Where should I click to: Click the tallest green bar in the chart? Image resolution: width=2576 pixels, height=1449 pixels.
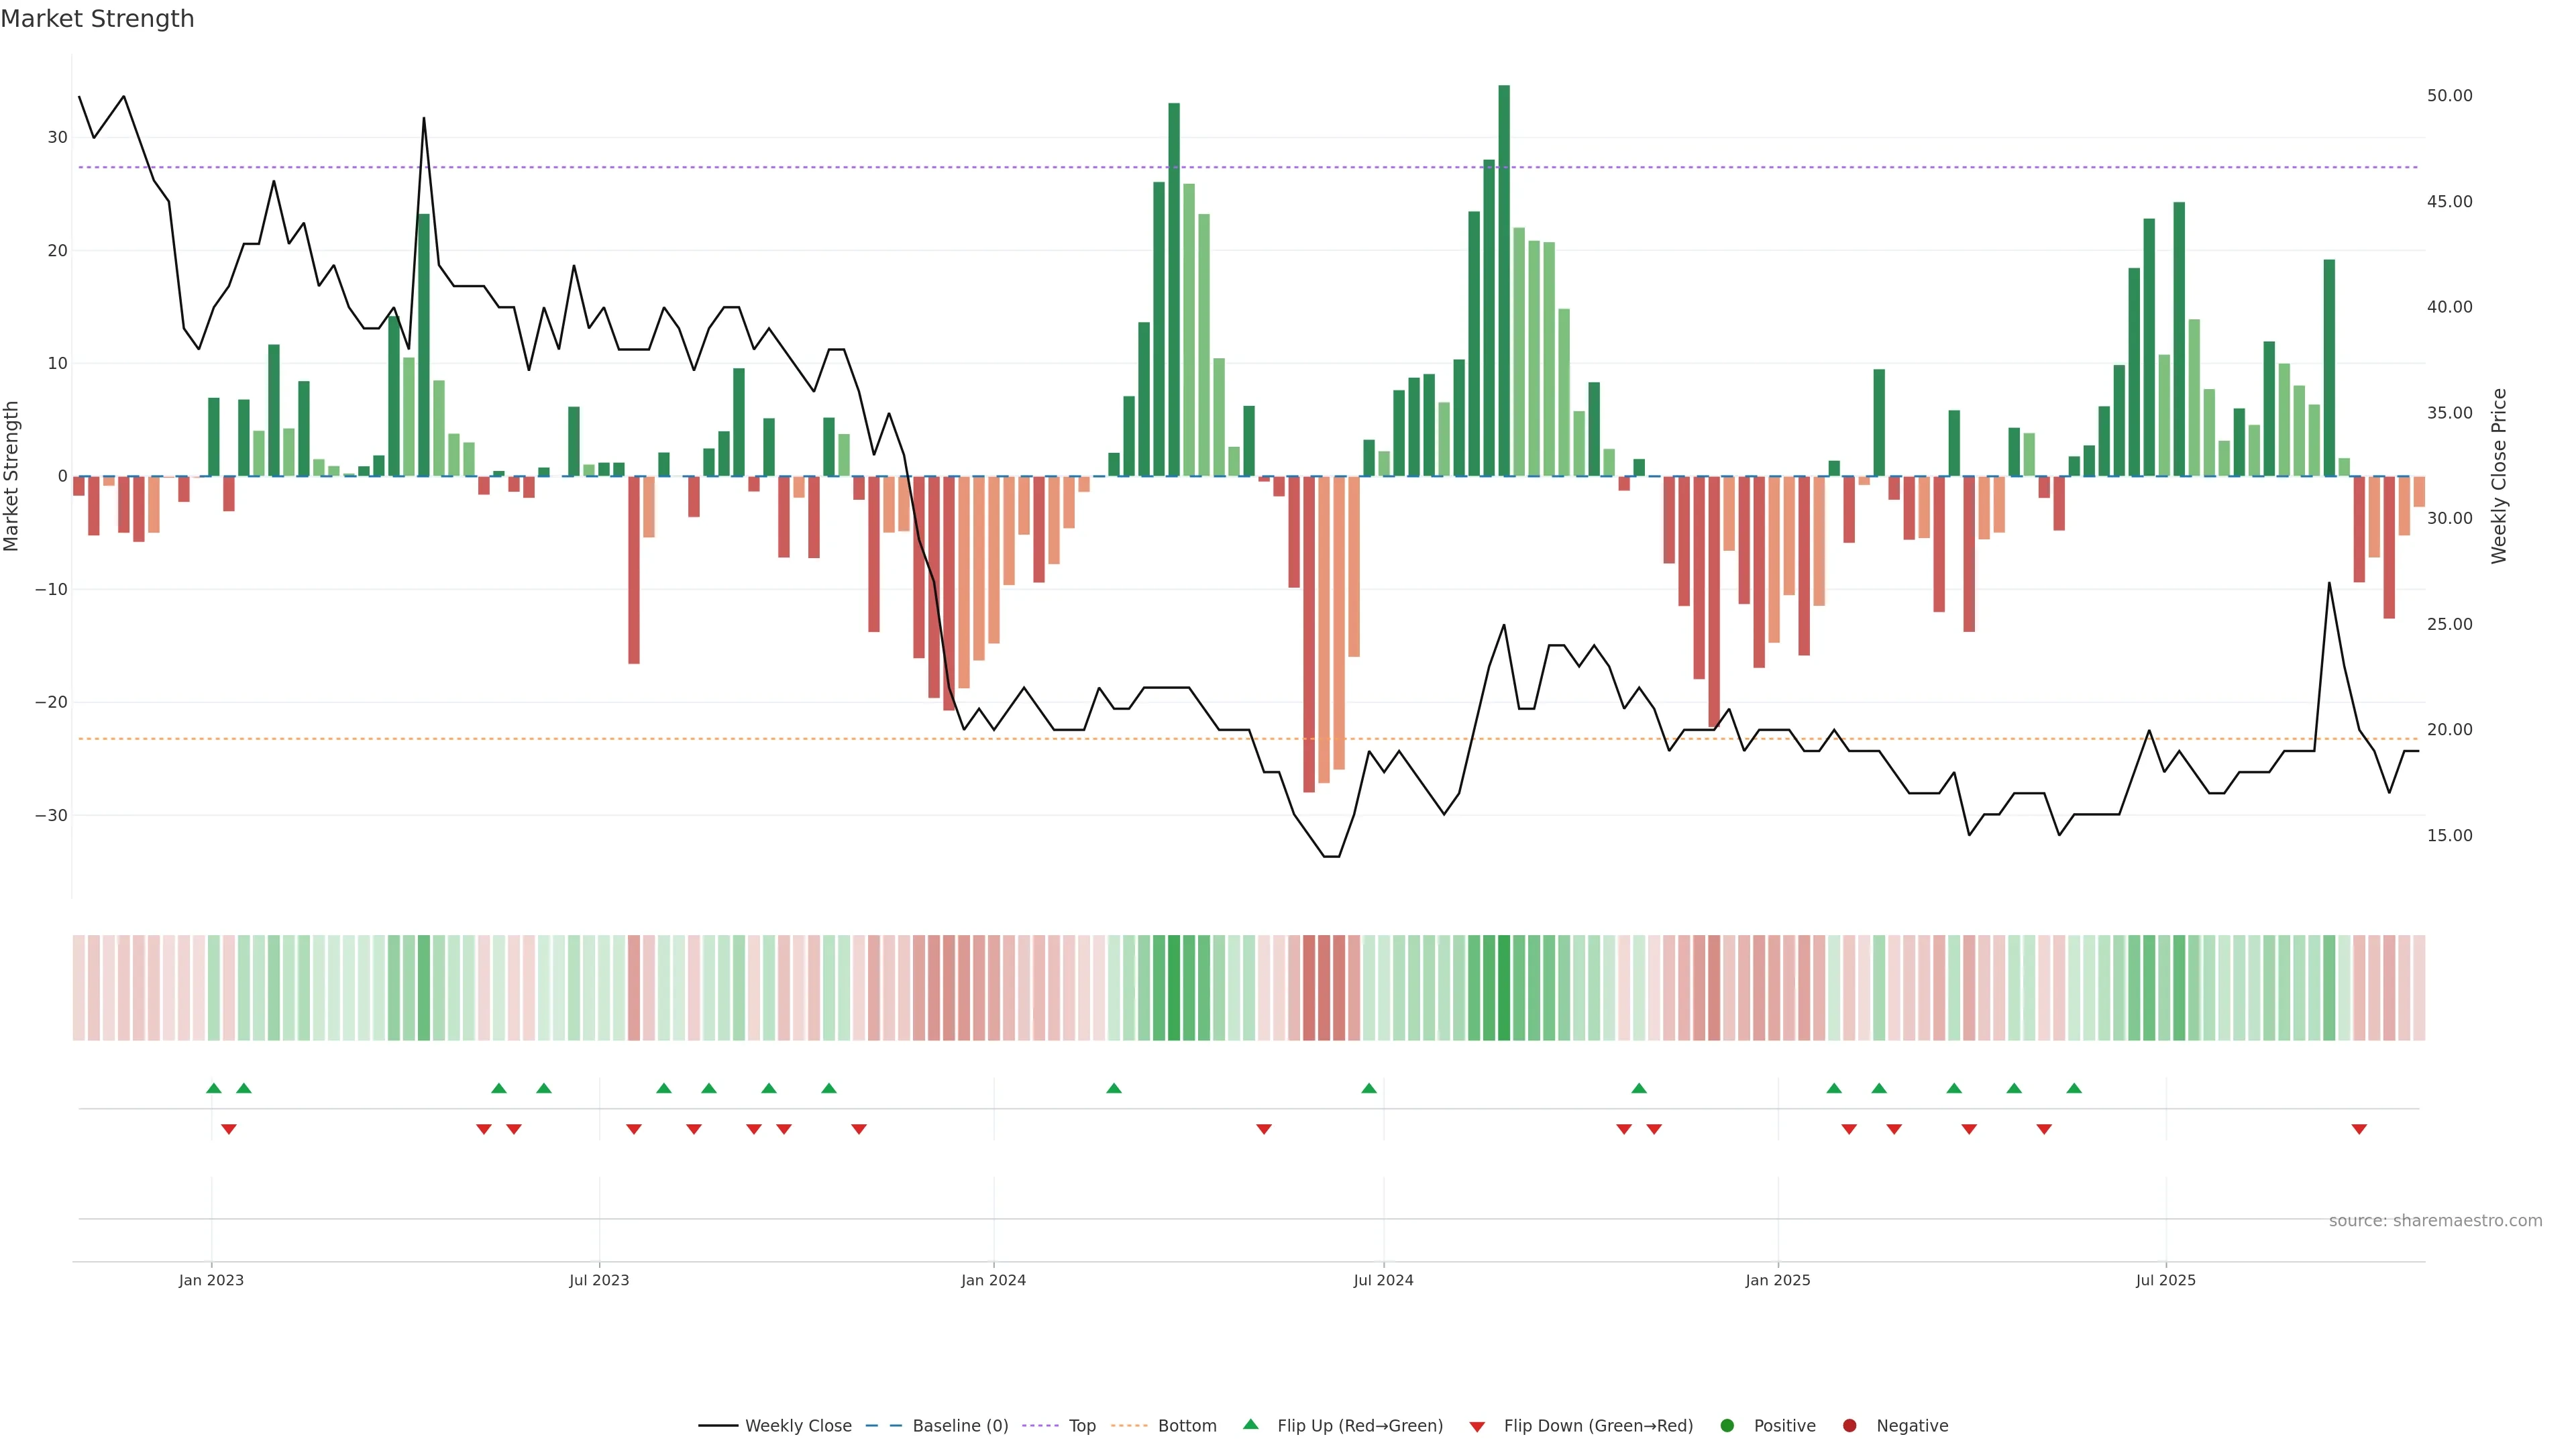click(1504, 280)
